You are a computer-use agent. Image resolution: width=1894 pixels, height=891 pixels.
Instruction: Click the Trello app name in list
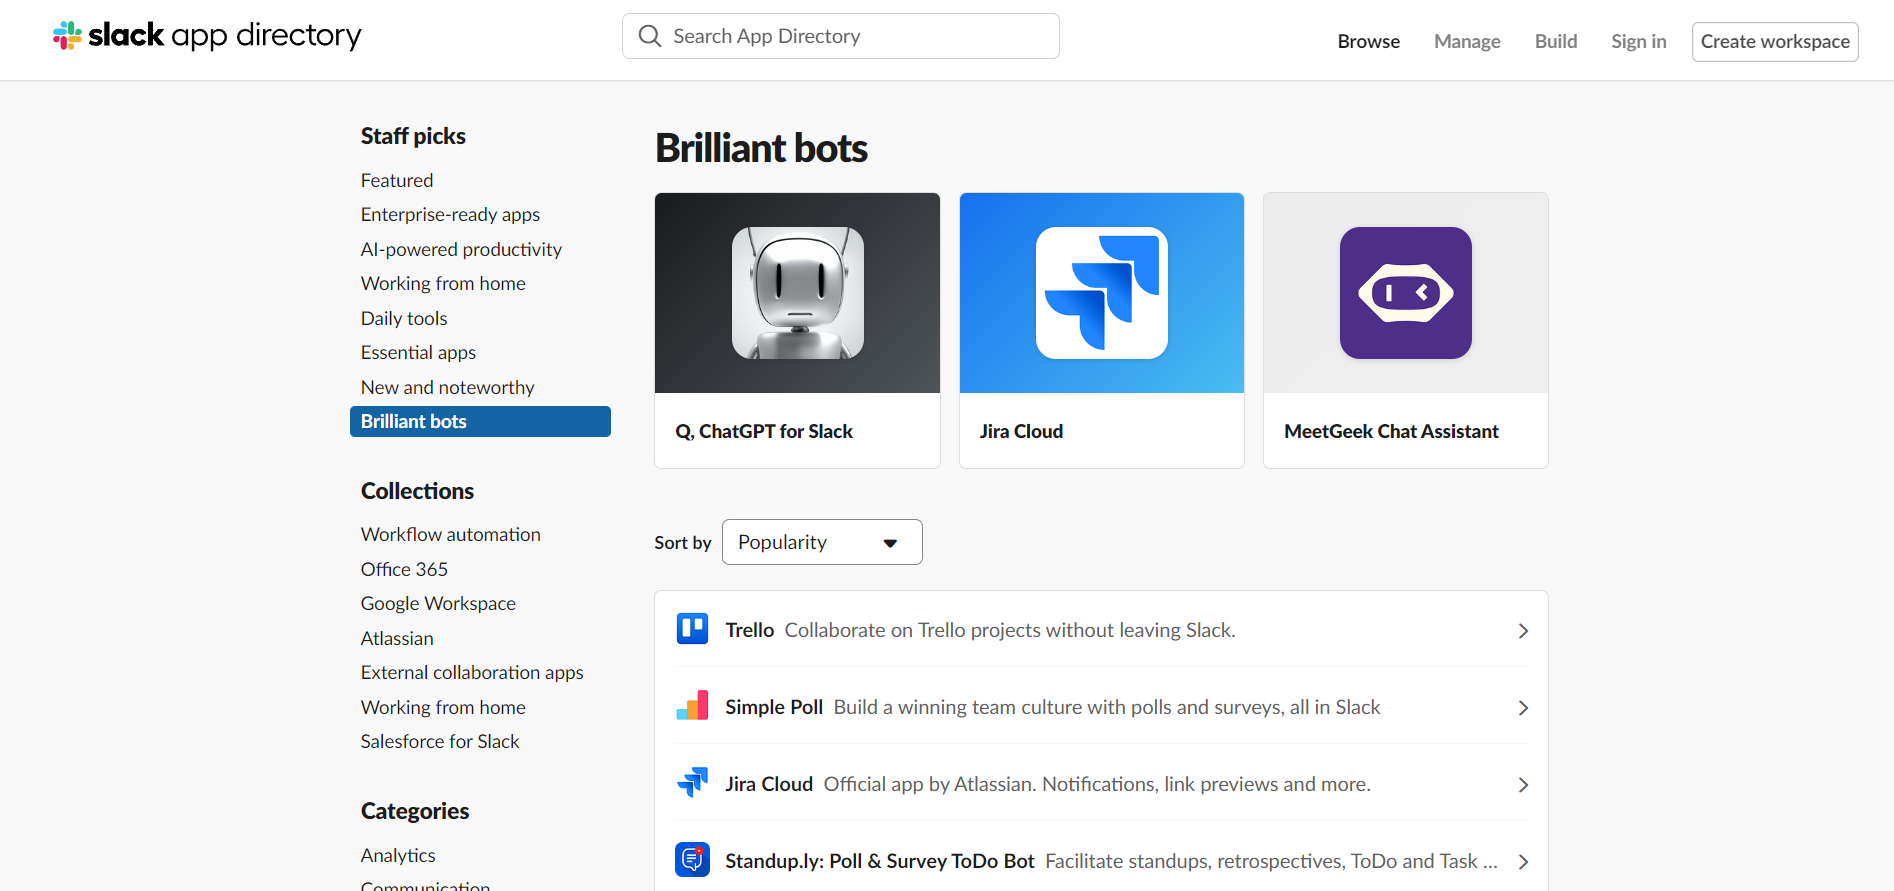(x=750, y=630)
